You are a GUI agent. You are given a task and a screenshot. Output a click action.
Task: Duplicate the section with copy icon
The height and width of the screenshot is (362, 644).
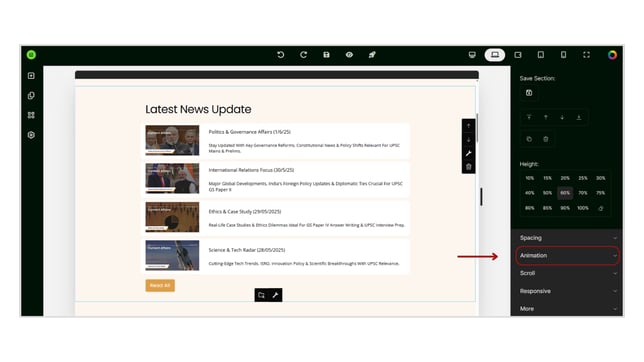point(529,139)
